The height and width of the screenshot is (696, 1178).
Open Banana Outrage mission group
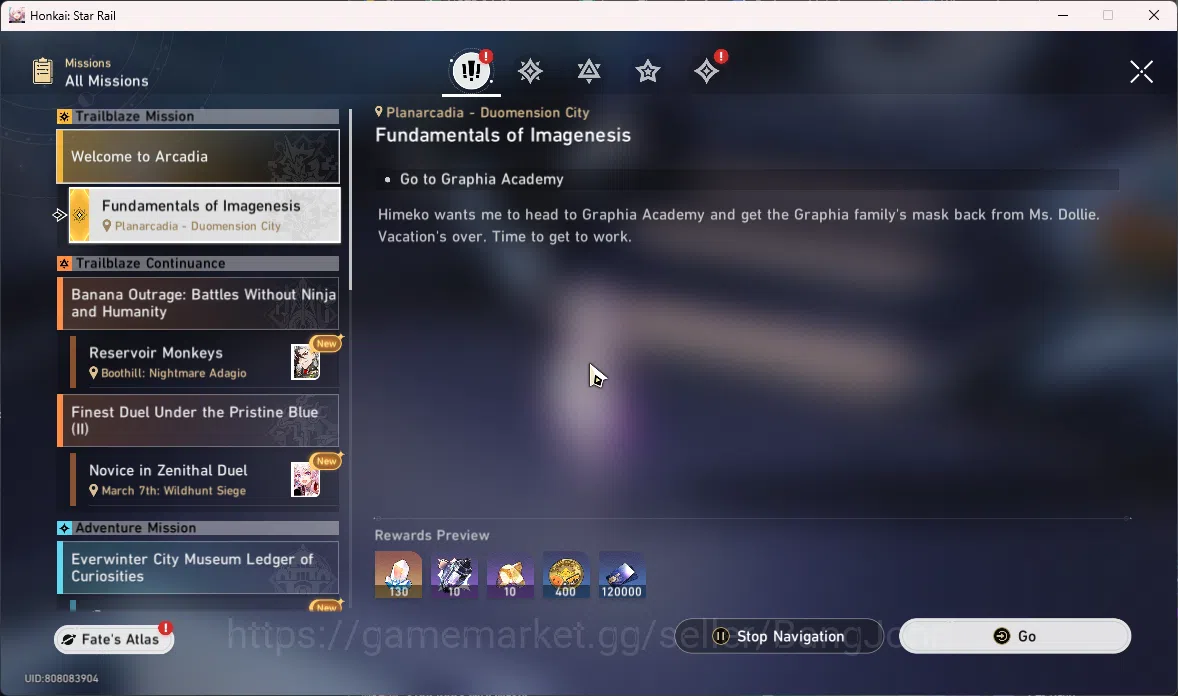coord(198,303)
